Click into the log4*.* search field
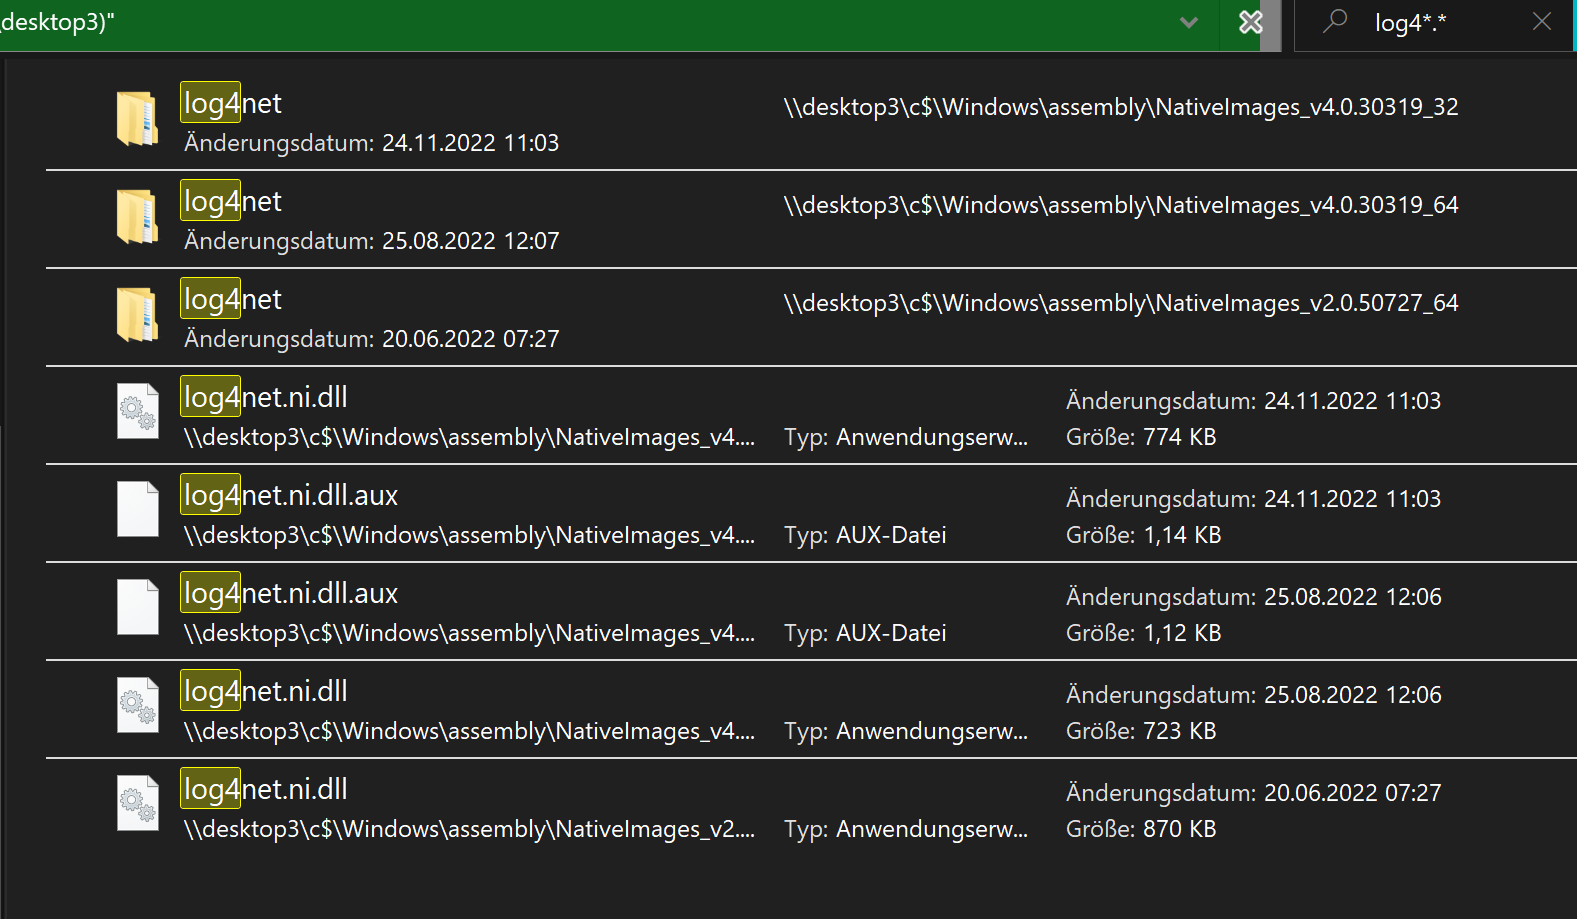 [1434, 25]
